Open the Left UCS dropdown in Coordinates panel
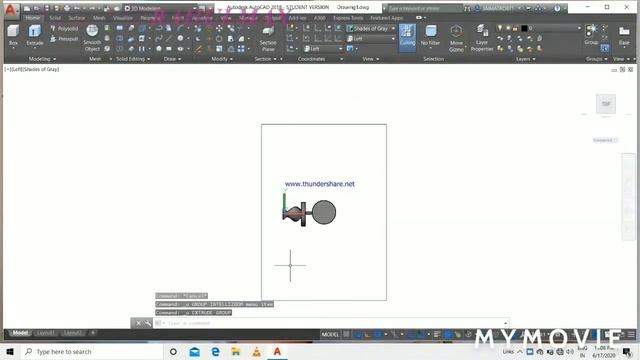The height and width of the screenshot is (360, 640). [x=323, y=49]
